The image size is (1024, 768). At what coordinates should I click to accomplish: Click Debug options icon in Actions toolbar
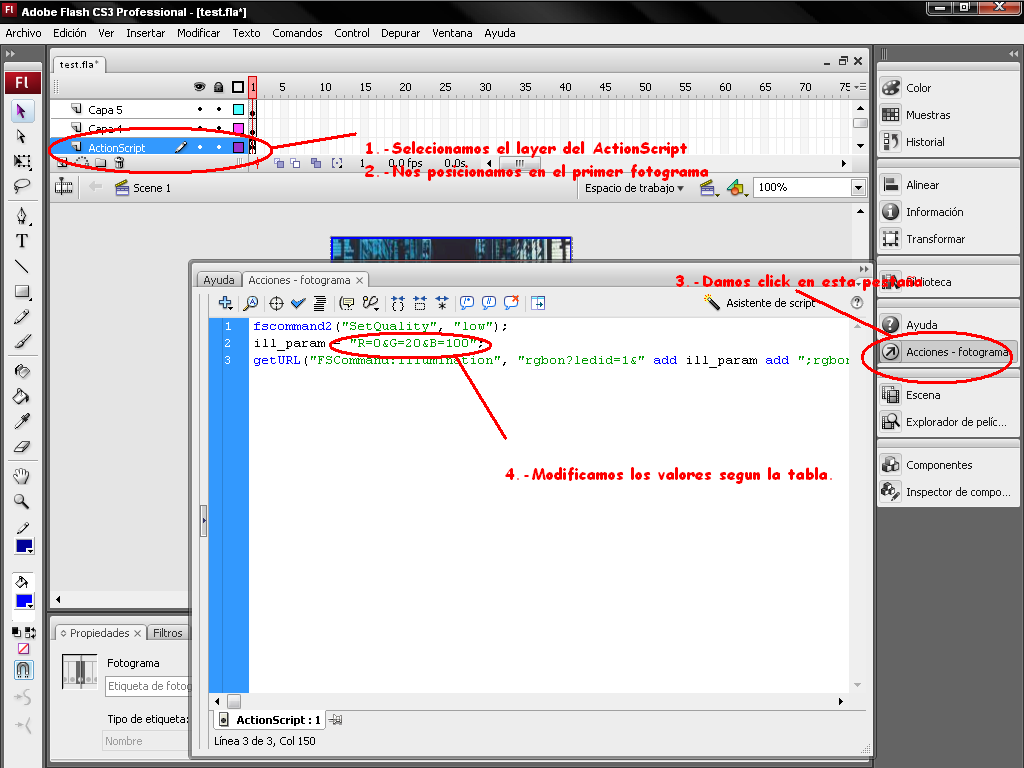pos(370,303)
